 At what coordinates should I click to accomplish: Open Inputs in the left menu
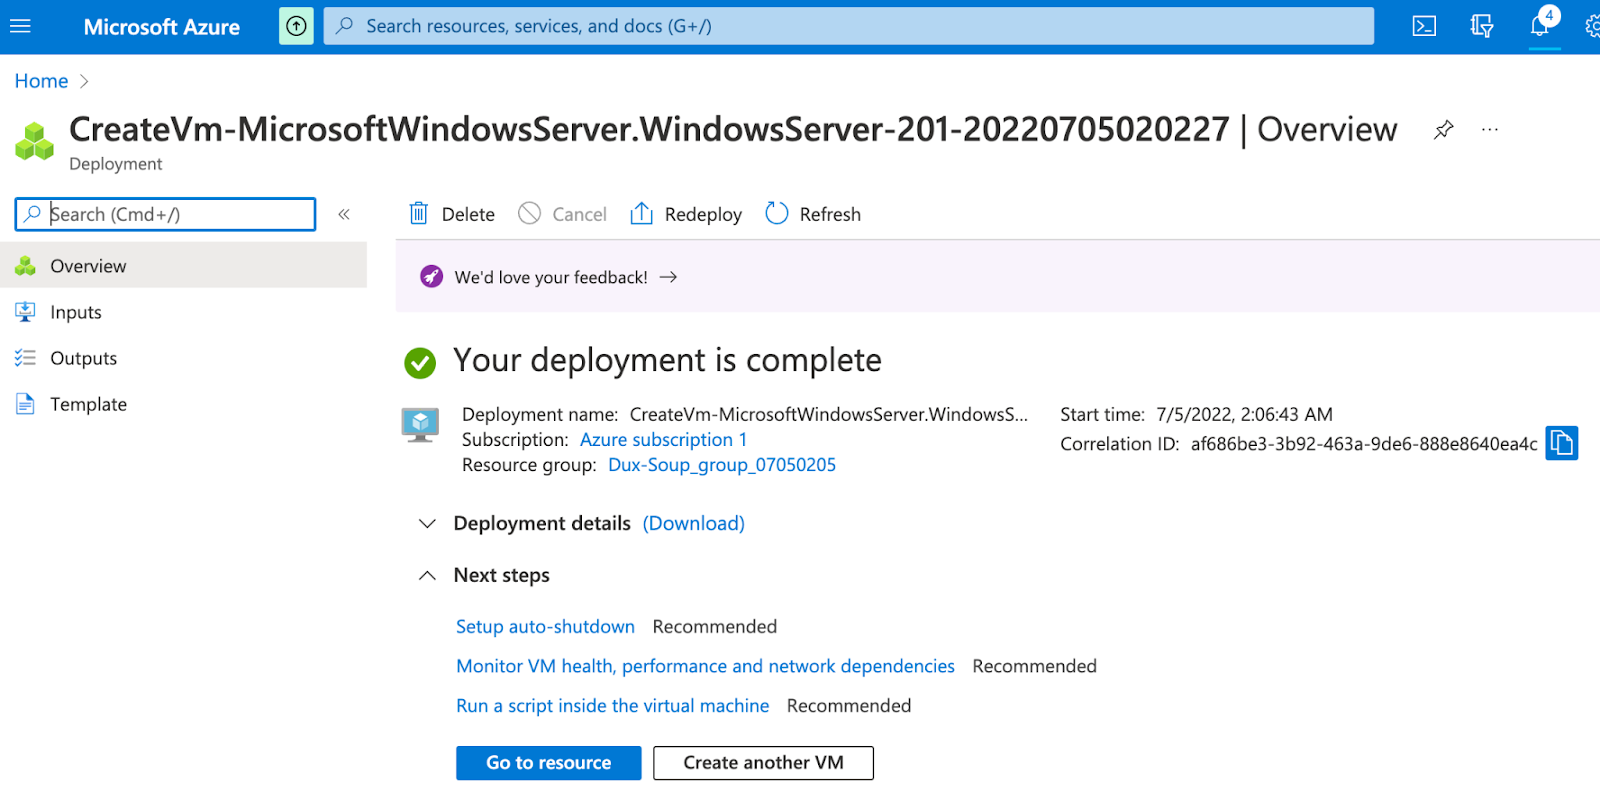tap(183, 312)
